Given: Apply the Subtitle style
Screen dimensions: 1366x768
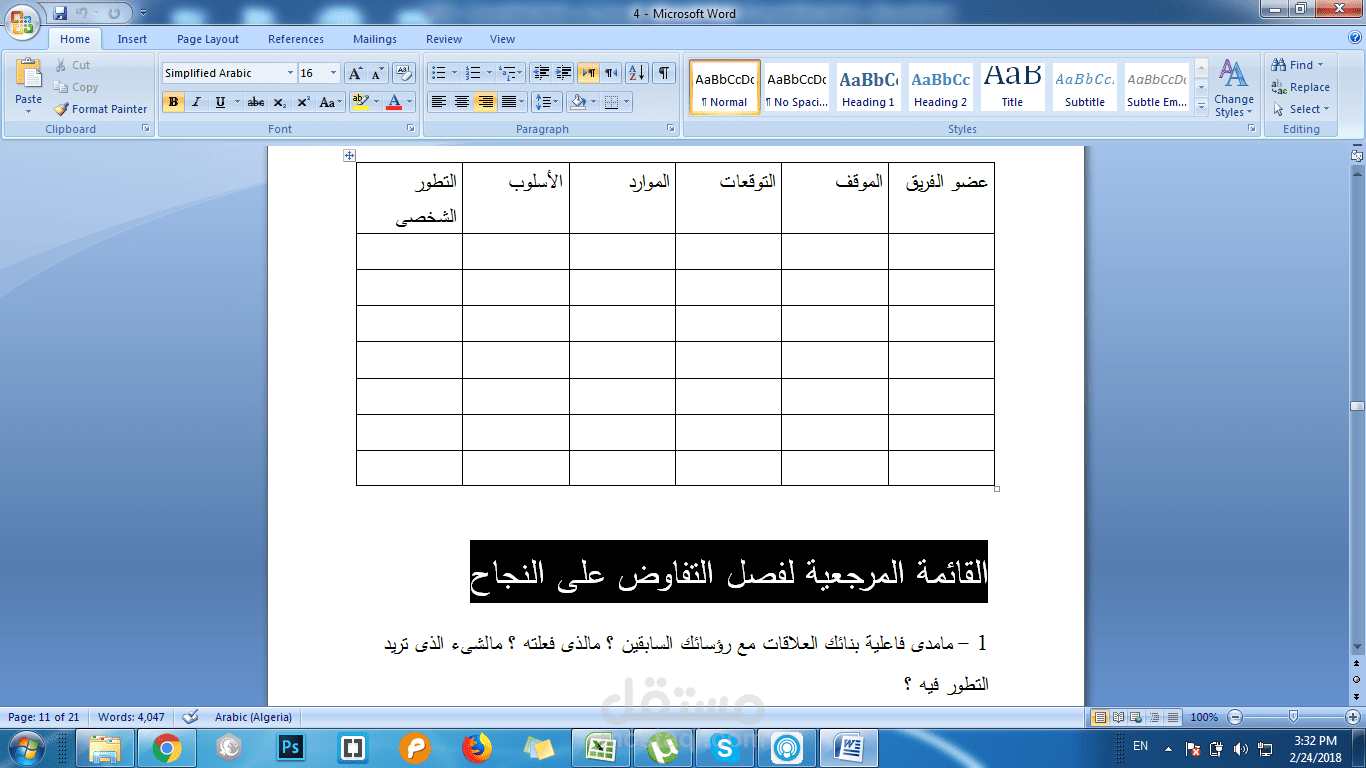Looking at the screenshot, I should tap(1085, 88).
